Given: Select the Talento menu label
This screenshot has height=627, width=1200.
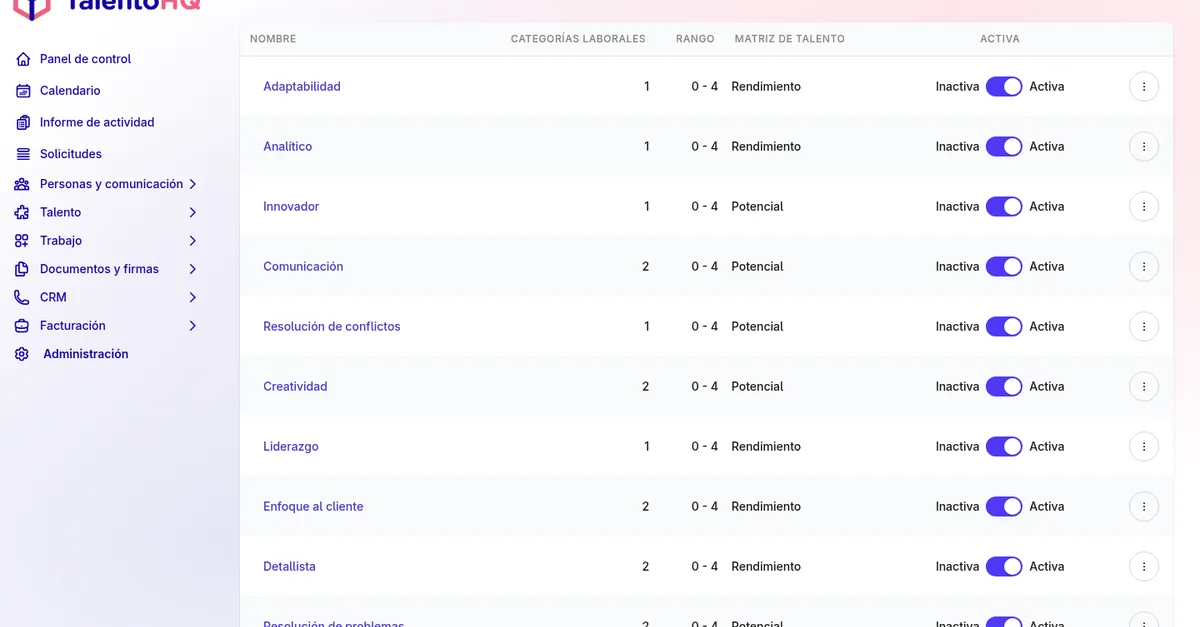Looking at the screenshot, I should click(x=61, y=212).
